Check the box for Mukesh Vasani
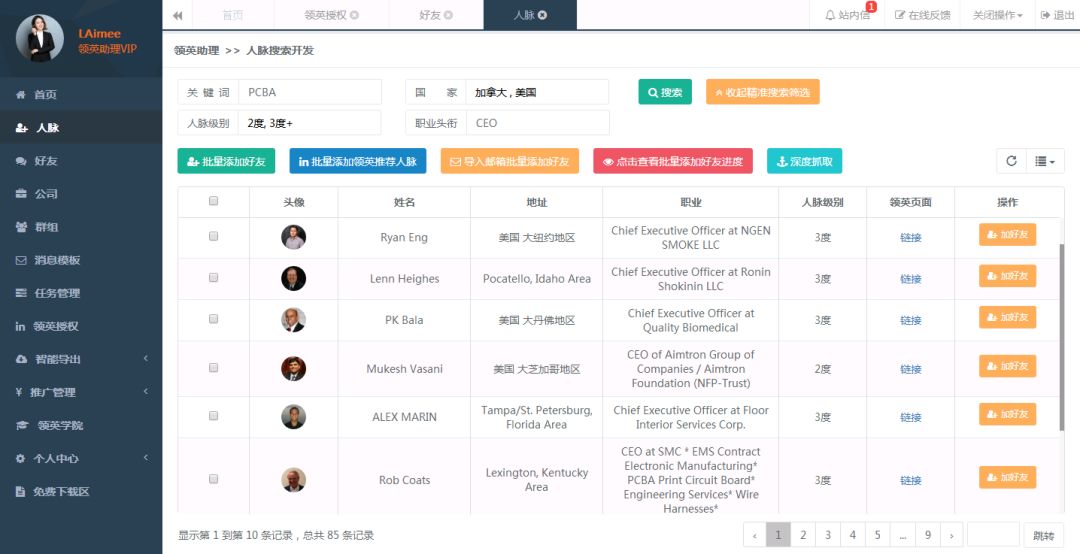1080x554 pixels. [x=214, y=368]
